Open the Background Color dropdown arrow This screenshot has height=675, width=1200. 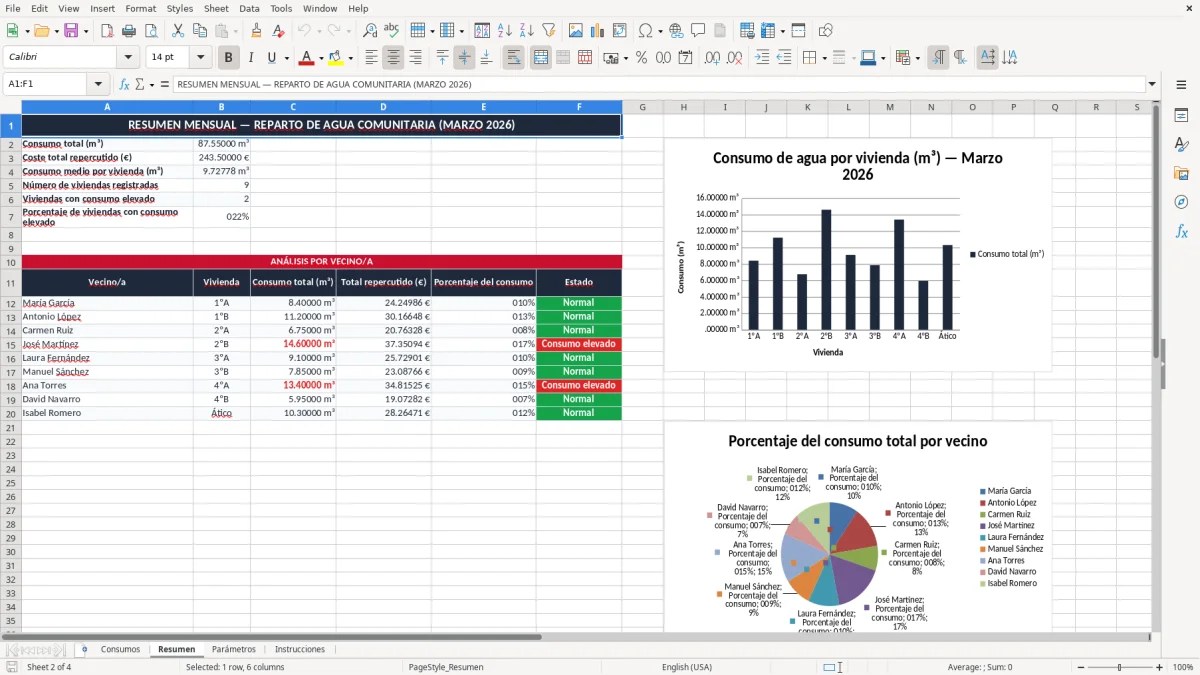349,58
